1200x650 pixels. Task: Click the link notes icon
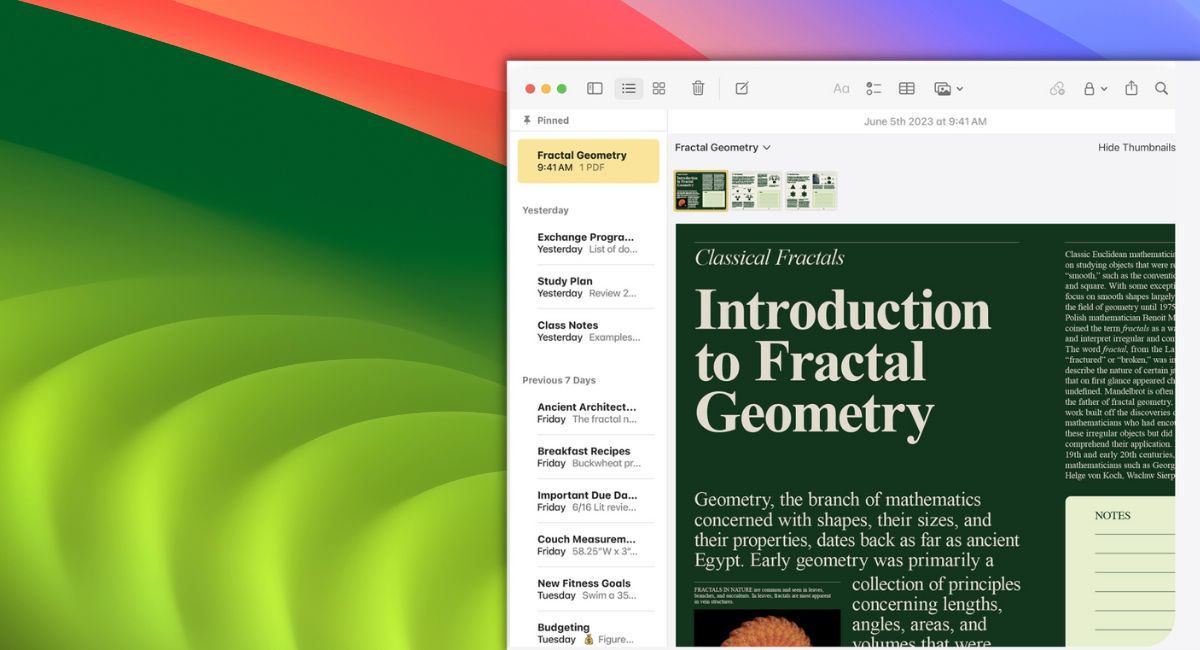(x=1057, y=88)
